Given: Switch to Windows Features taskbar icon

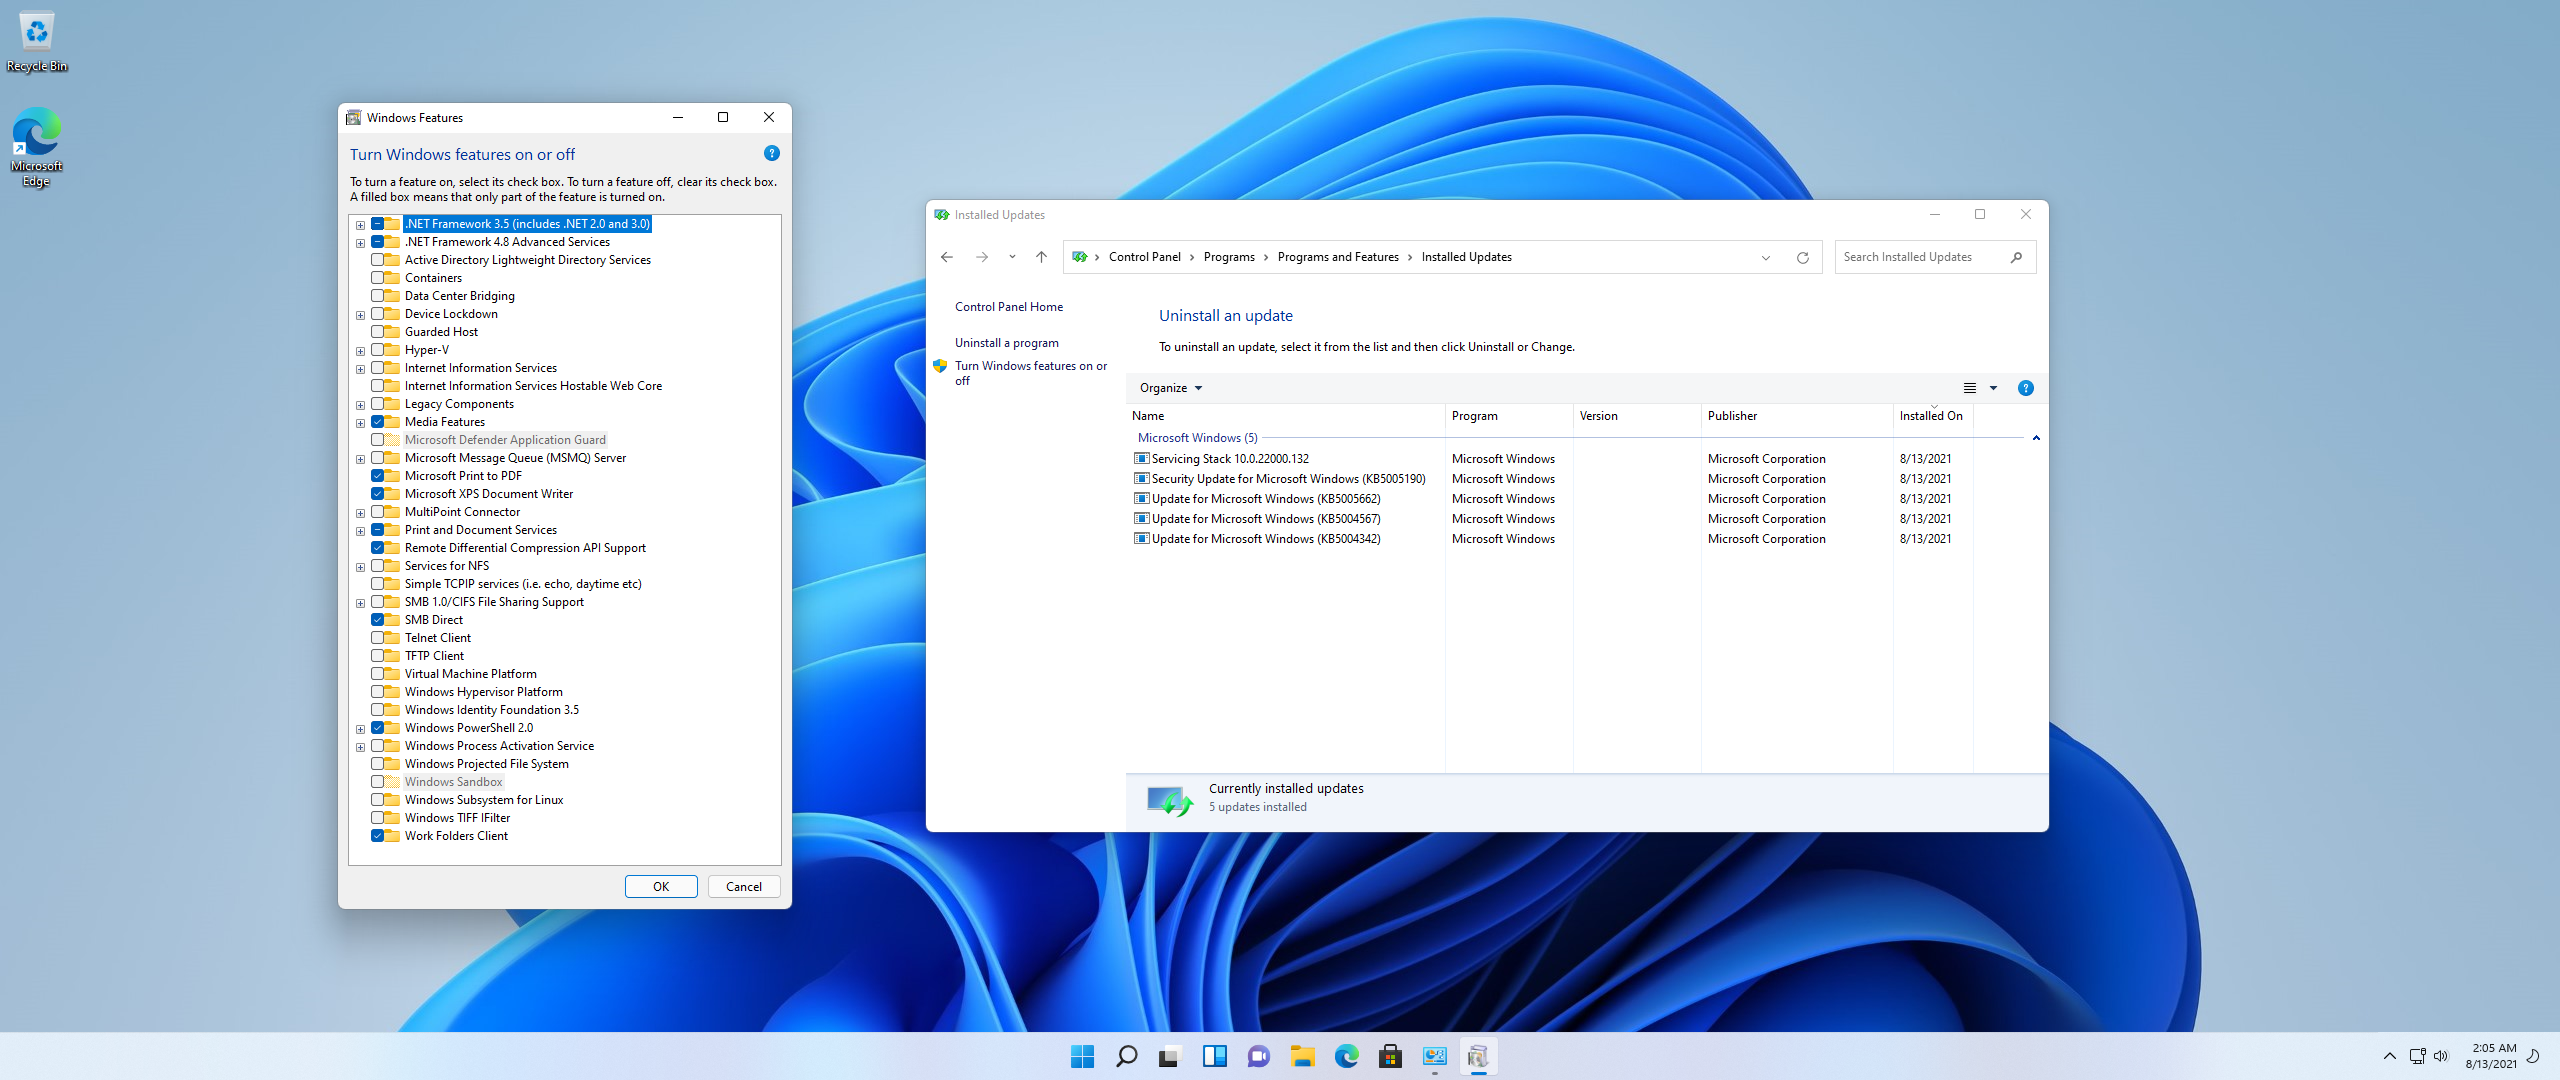Looking at the screenshot, I should tap(1478, 1056).
